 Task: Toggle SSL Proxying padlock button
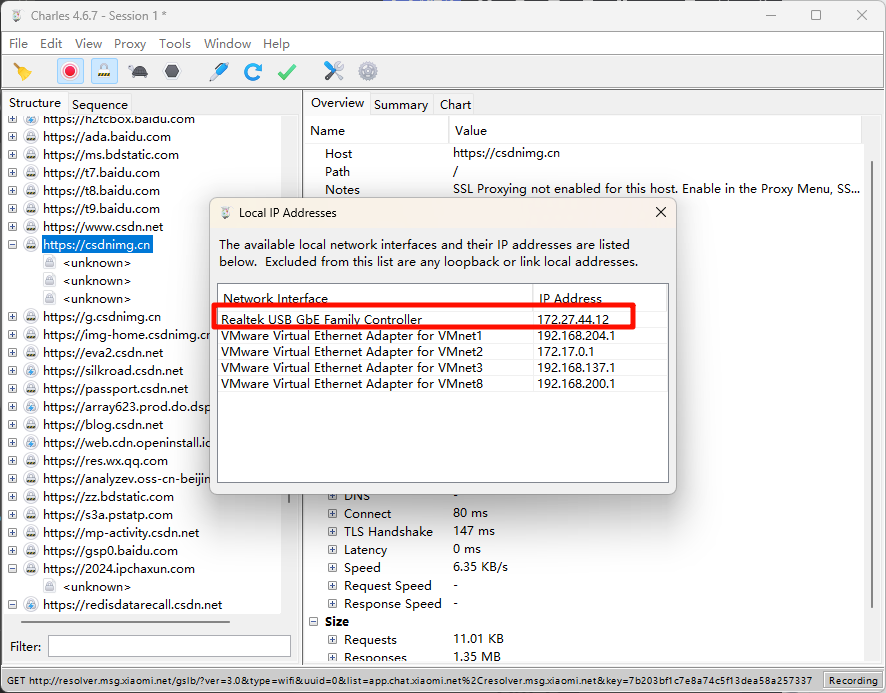pyautogui.click(x=103, y=71)
